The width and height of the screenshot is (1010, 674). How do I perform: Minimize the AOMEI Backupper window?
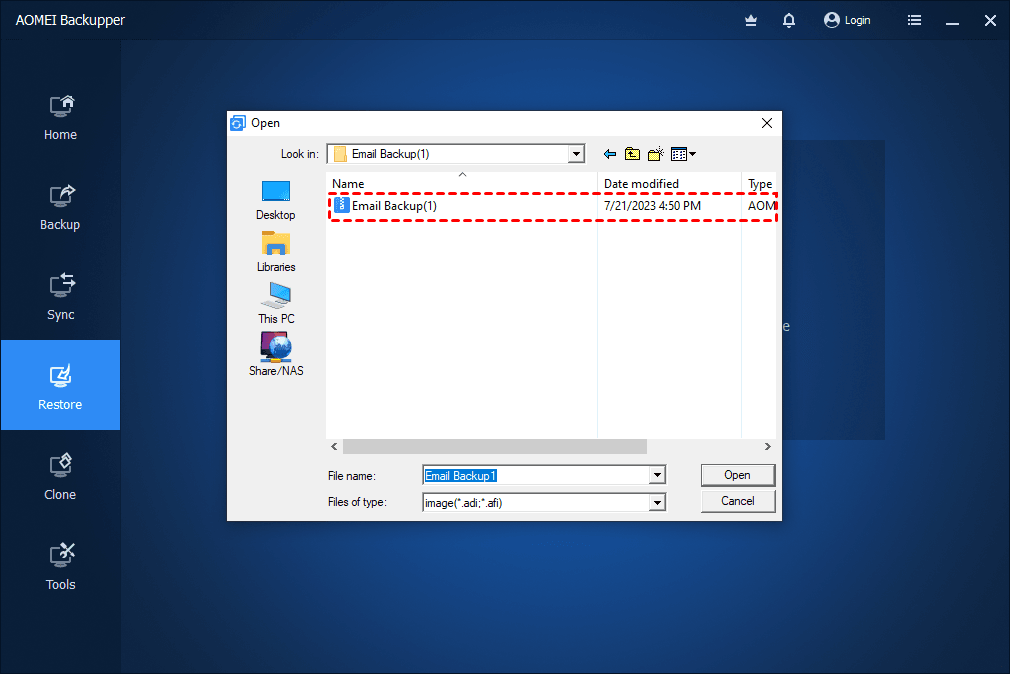(x=952, y=21)
